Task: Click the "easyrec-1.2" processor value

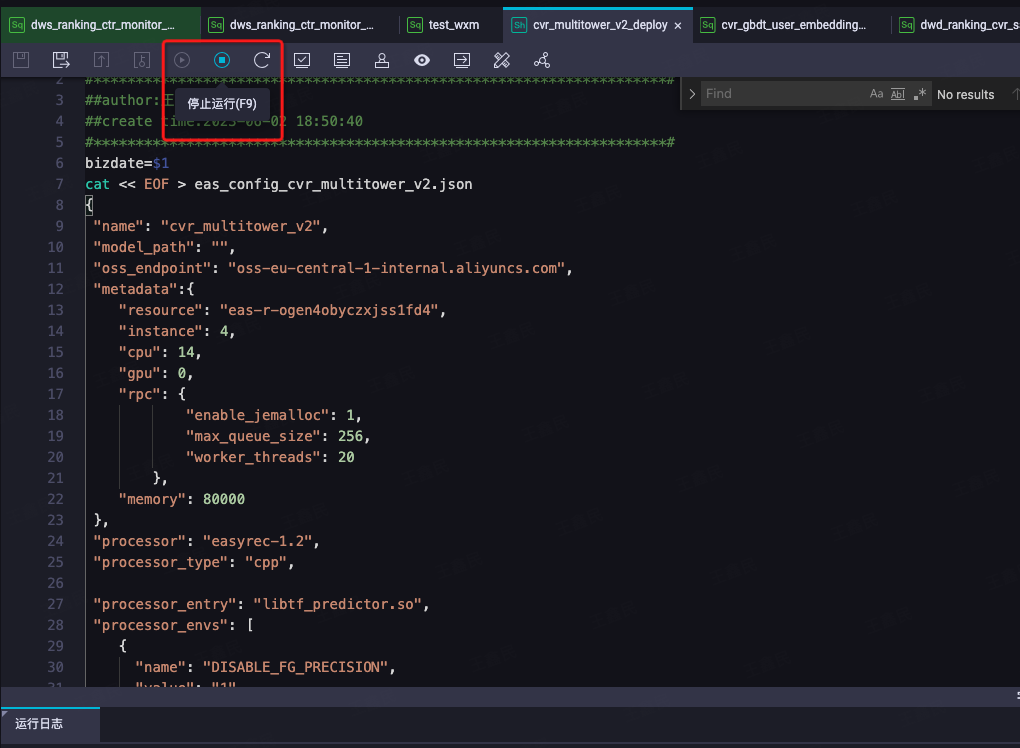Action: pyautogui.click(x=257, y=541)
